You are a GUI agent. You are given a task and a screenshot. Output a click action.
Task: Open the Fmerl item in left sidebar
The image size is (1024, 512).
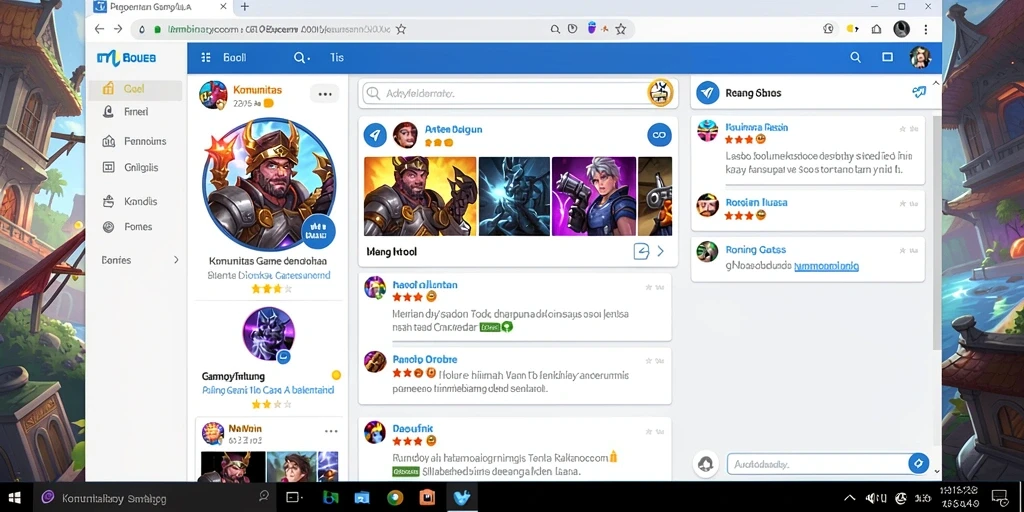[135, 112]
